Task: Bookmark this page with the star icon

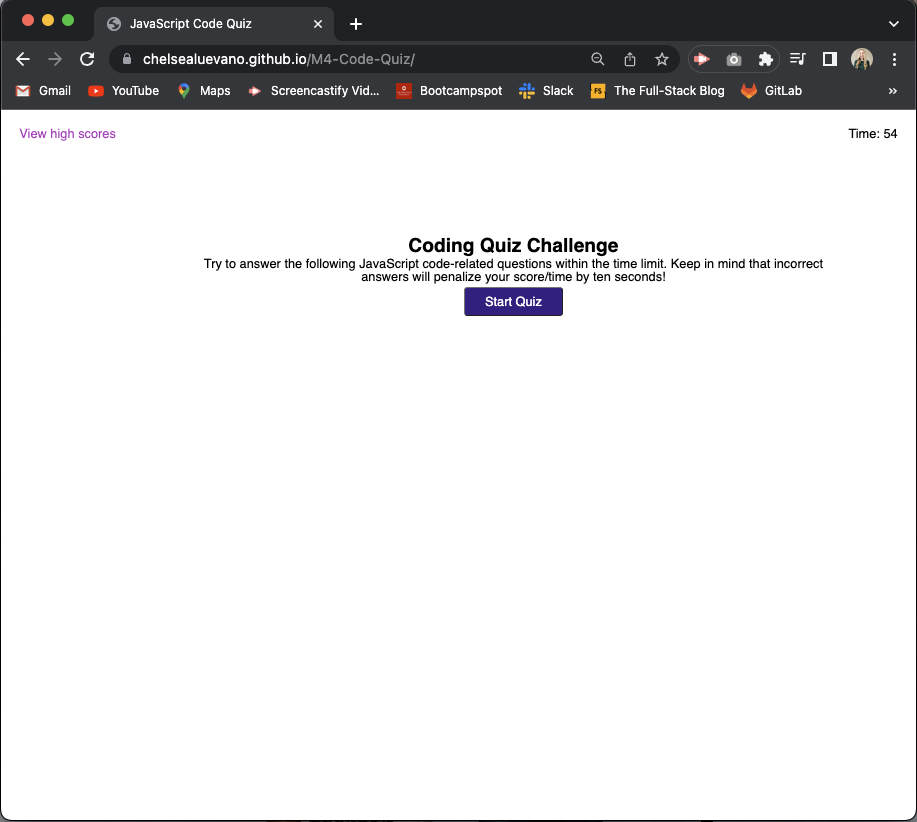Action: point(661,59)
